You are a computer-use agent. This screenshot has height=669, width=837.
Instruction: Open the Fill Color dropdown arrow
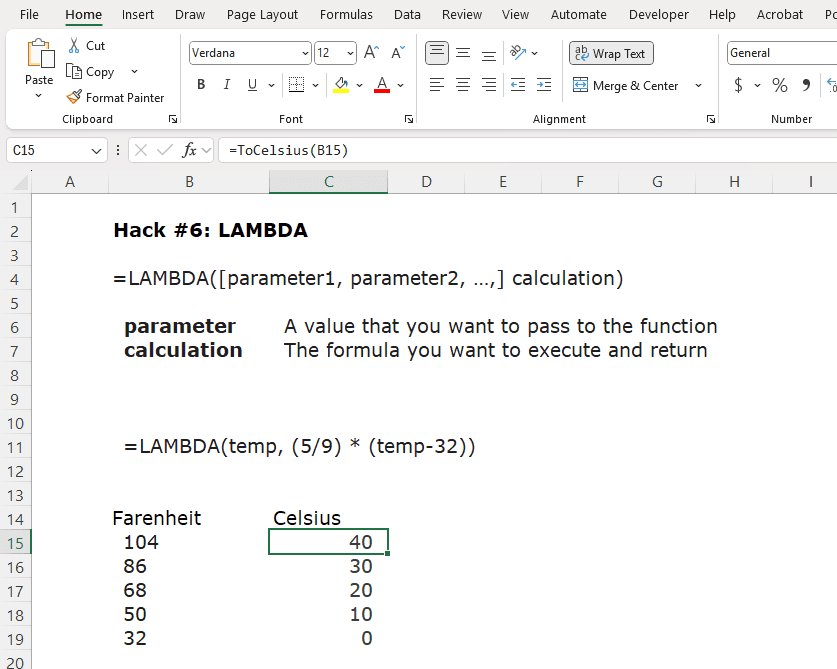pos(357,84)
